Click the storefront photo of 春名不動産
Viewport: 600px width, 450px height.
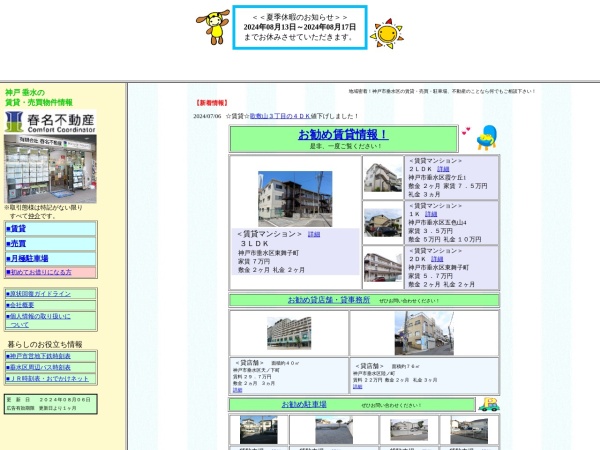pyautogui.click(x=50, y=169)
